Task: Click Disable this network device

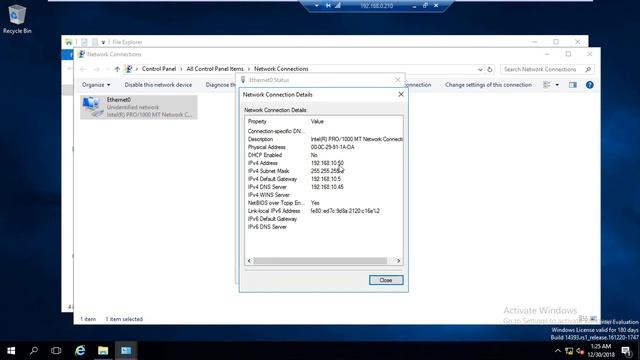Action: coord(158,85)
